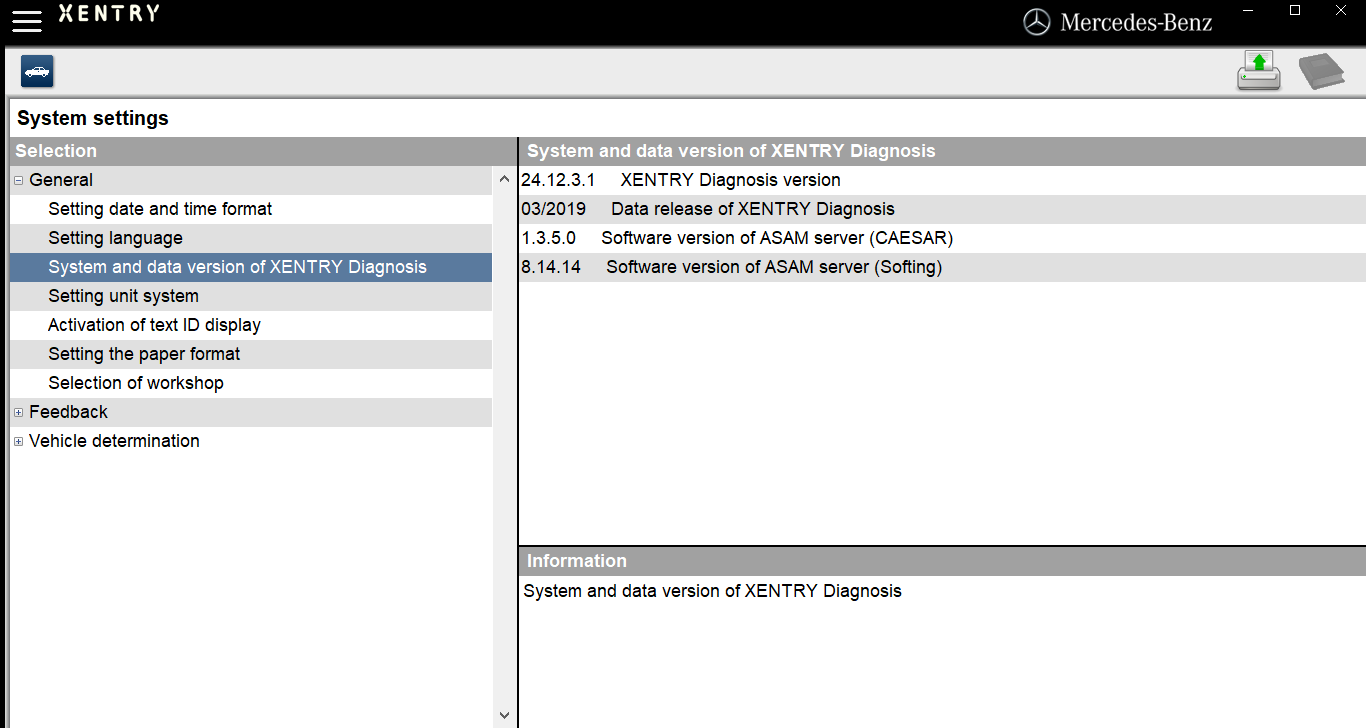Screen dimensions: 1366x728
Task: Click the XENTRY Diagnosis version row
Action: coord(942,180)
